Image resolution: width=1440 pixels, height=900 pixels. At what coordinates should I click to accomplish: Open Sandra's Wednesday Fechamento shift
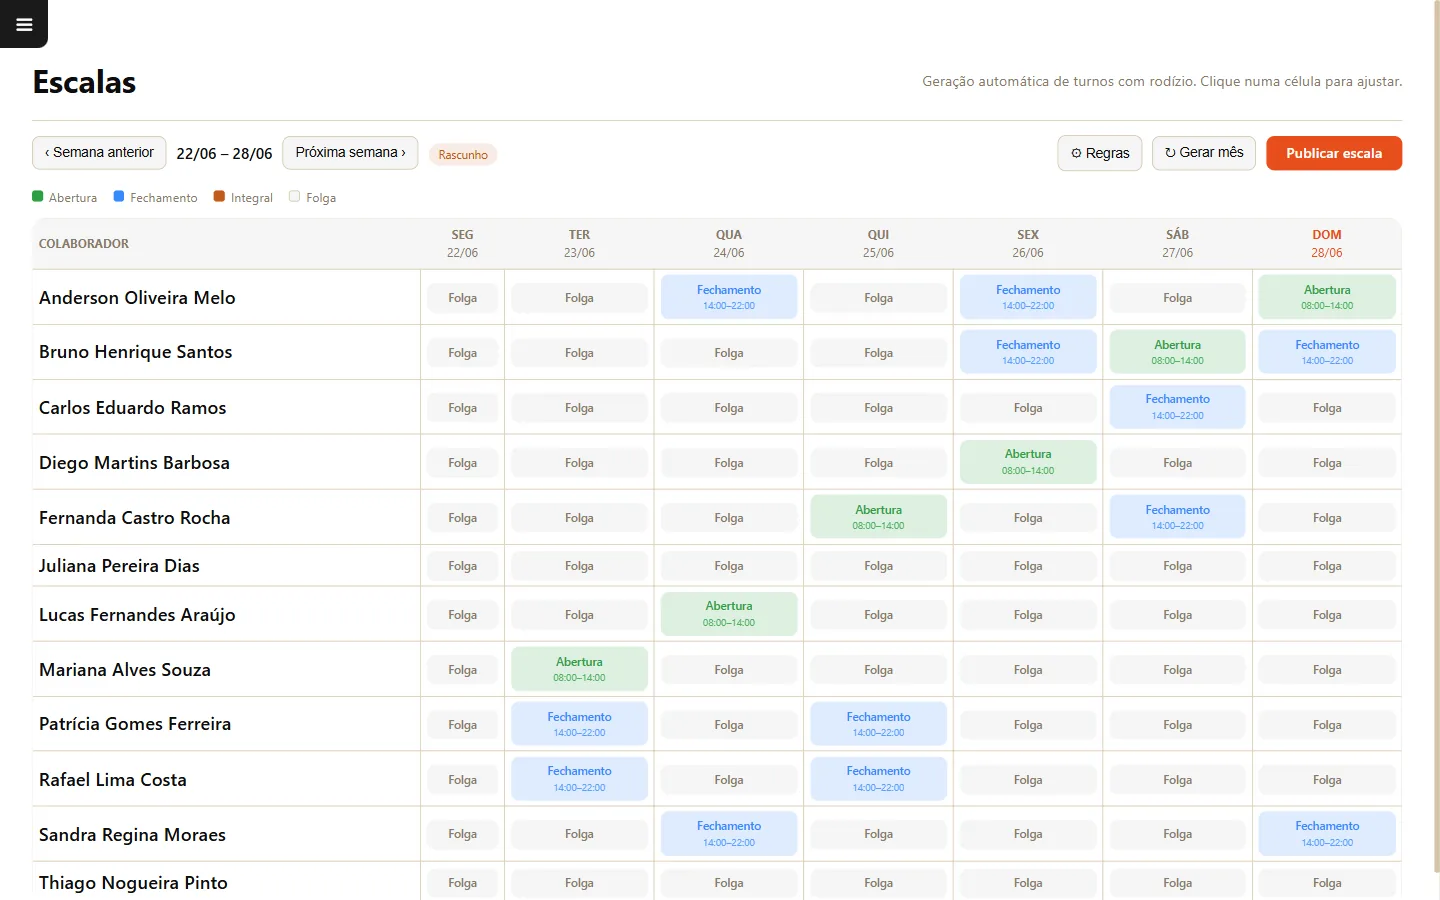pyautogui.click(x=729, y=834)
